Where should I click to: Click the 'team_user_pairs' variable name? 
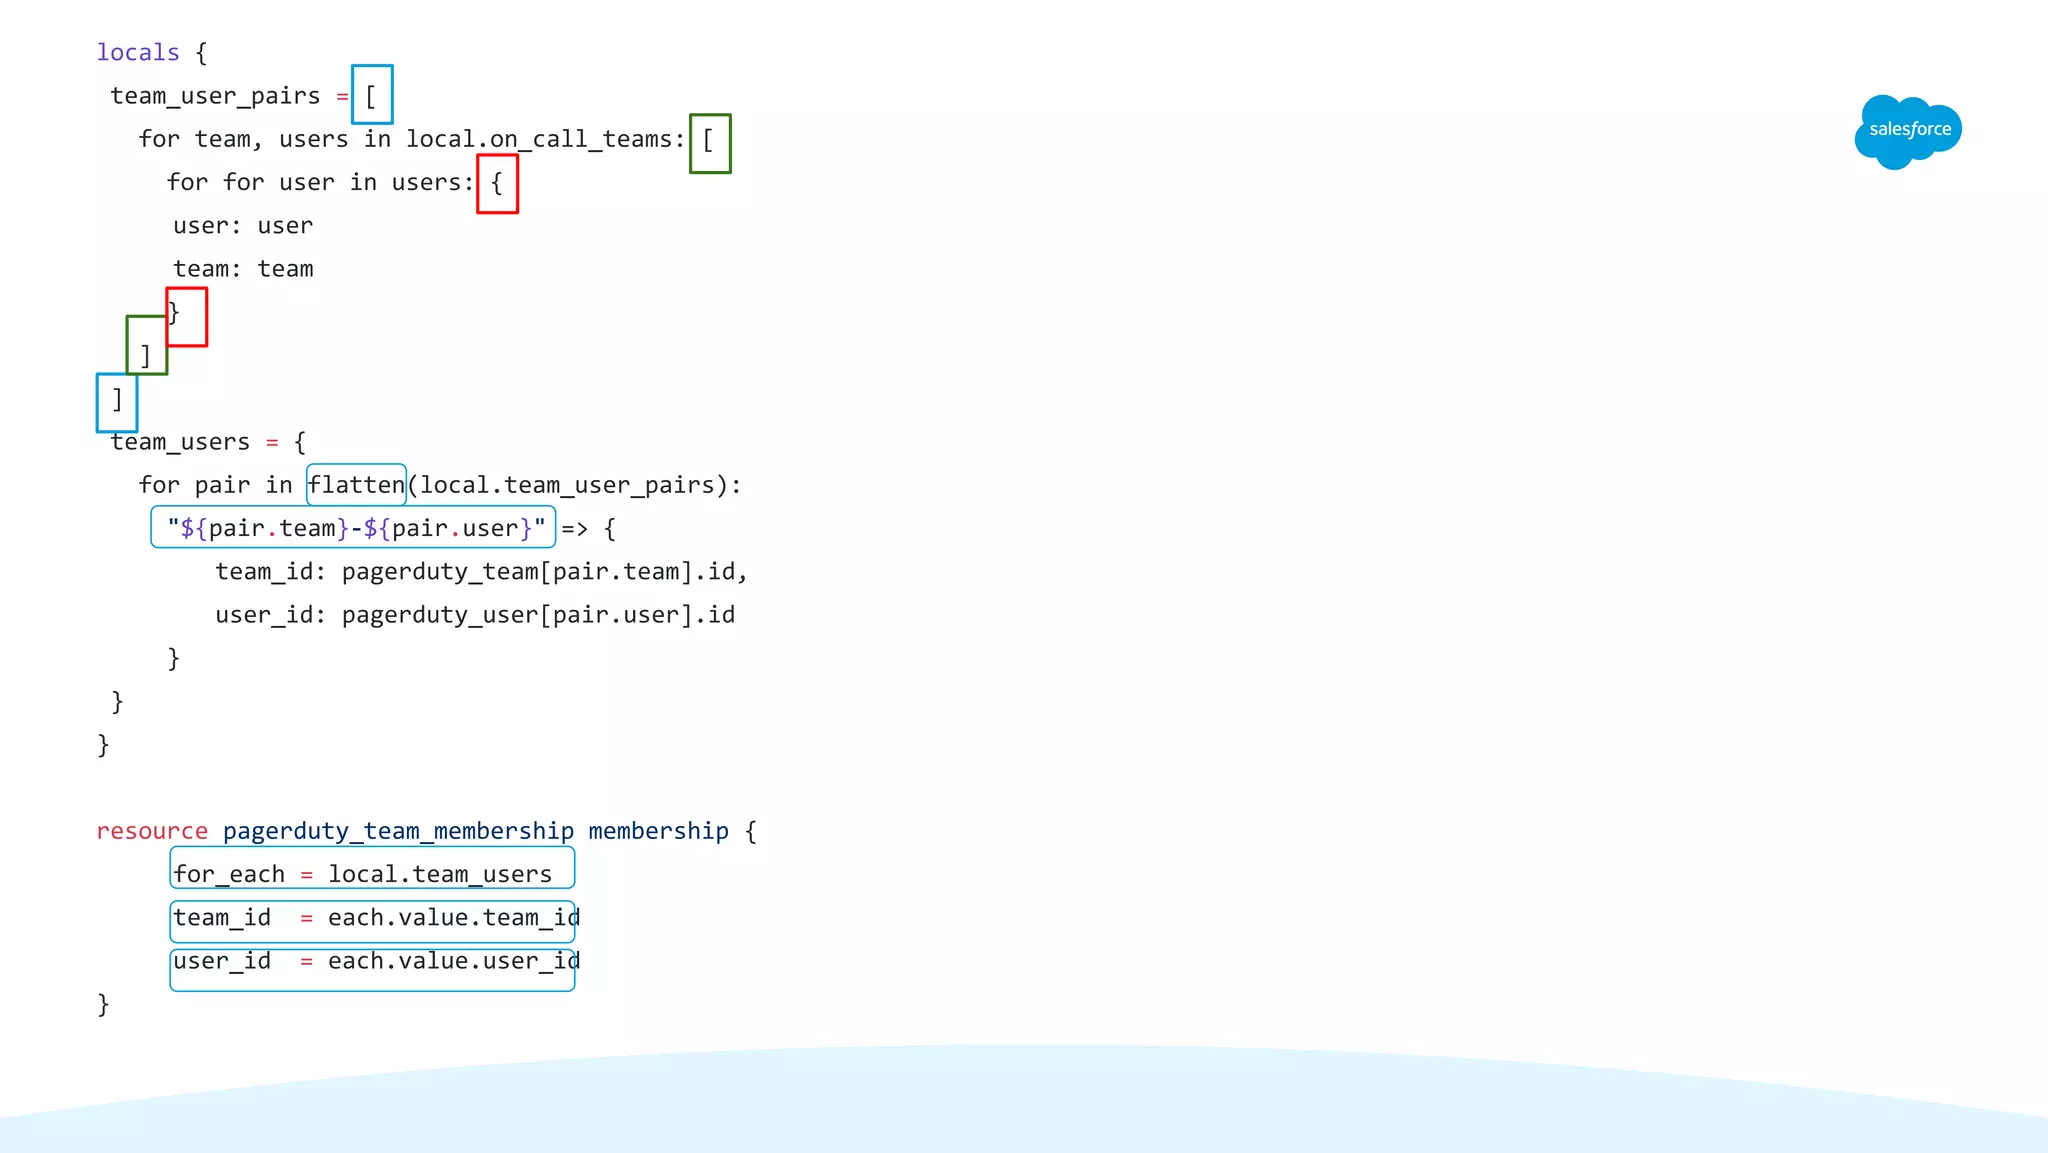pyautogui.click(x=215, y=96)
